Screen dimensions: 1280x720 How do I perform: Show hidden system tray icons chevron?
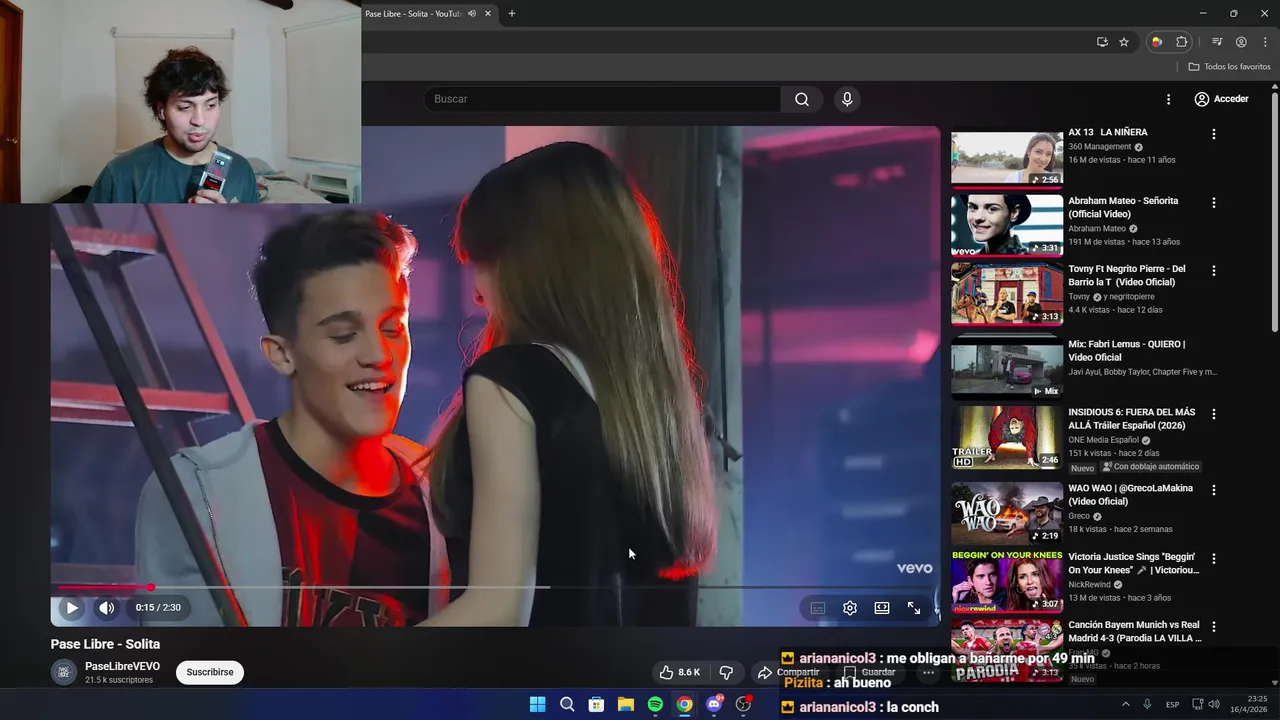tap(1125, 705)
